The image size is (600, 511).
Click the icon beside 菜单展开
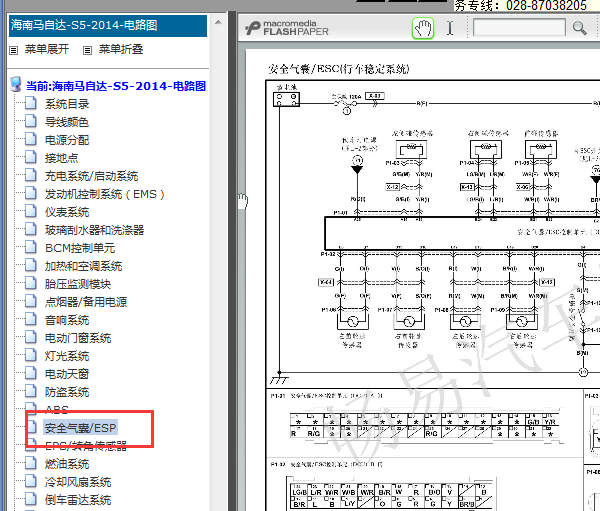pyautogui.click(x=14, y=50)
